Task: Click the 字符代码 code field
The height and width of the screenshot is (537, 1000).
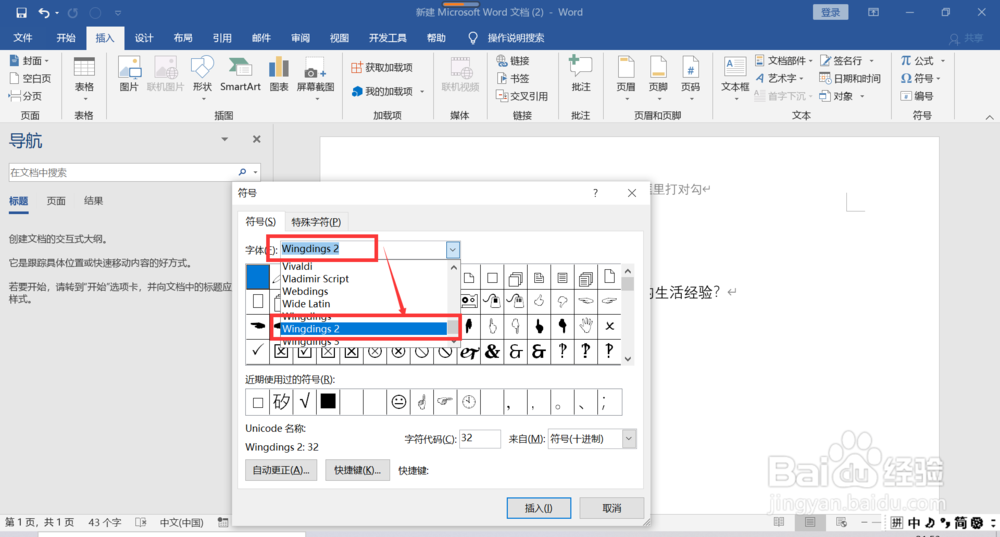Action: (480, 439)
